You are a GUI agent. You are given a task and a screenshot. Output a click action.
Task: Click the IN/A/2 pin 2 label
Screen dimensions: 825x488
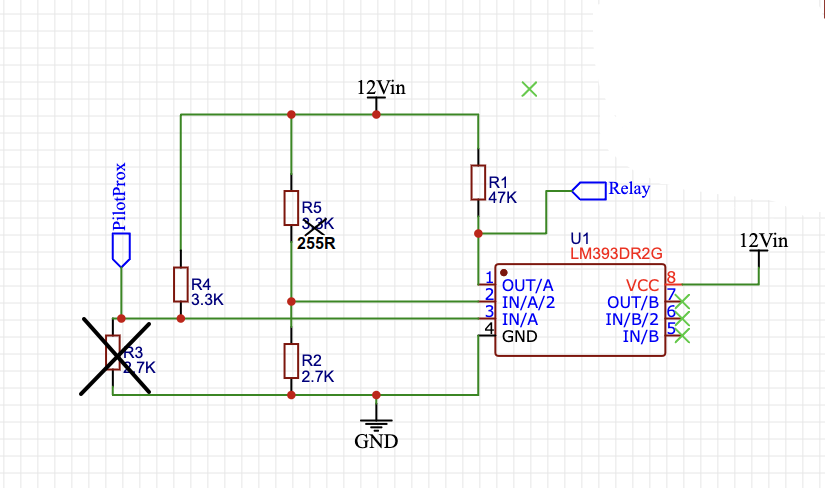pos(528,302)
